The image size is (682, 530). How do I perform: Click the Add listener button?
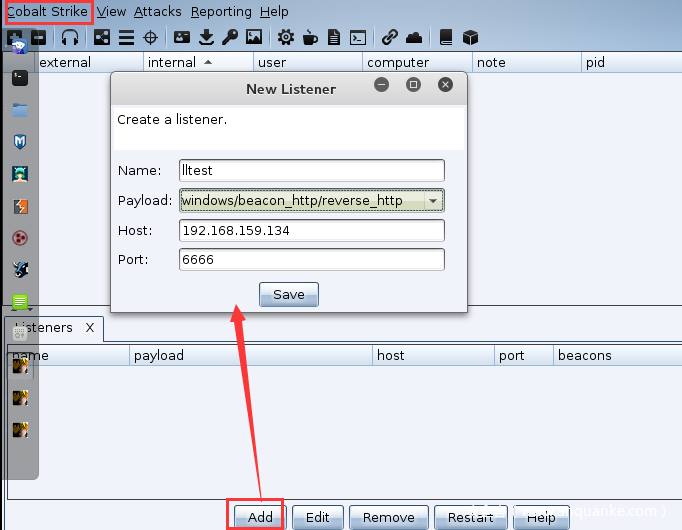pos(260,517)
